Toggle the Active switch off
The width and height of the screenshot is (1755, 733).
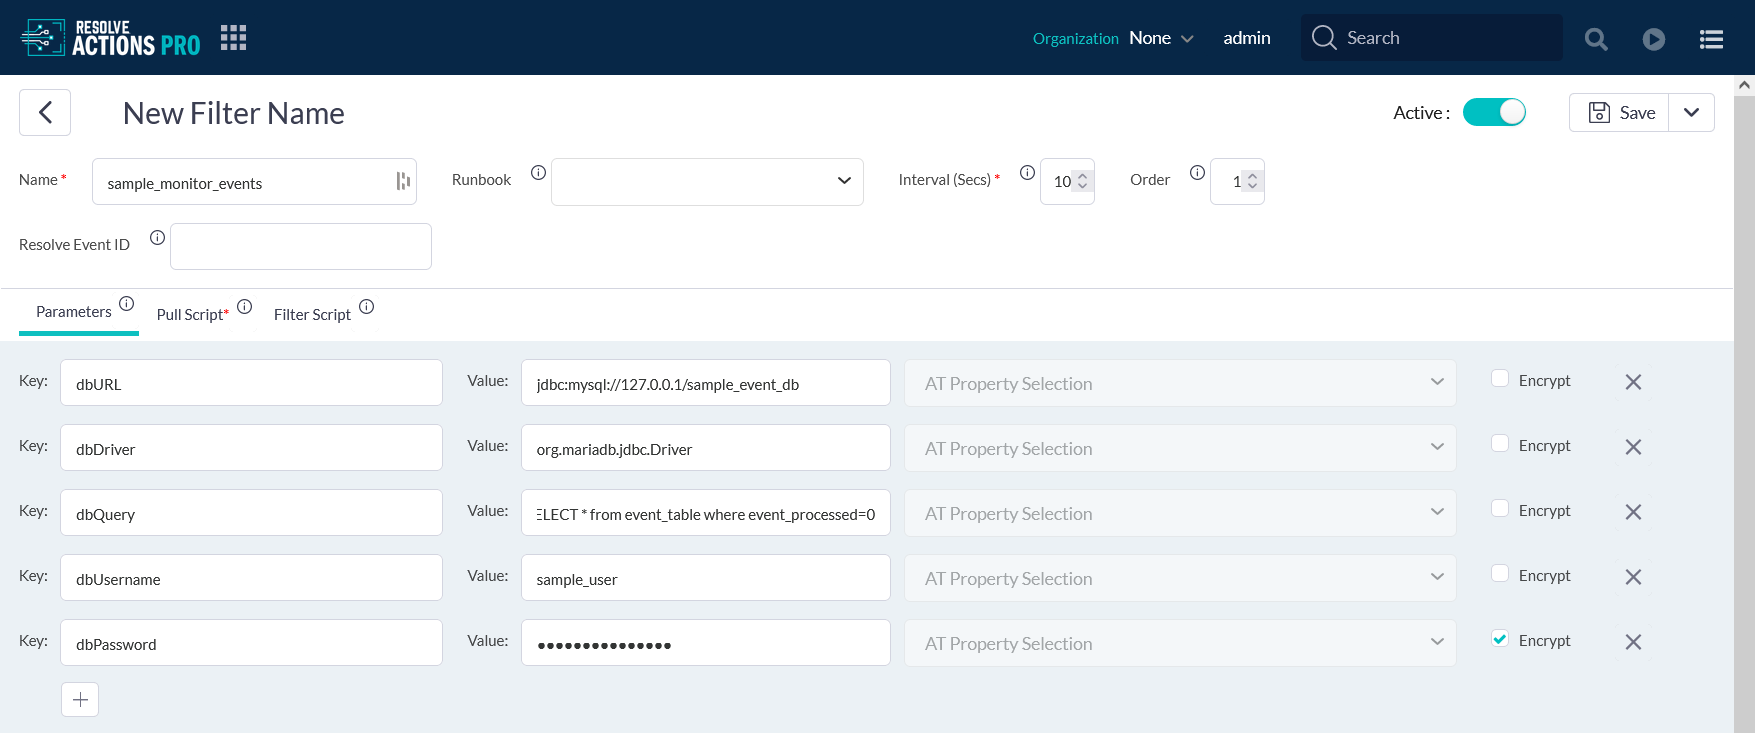[1494, 112]
